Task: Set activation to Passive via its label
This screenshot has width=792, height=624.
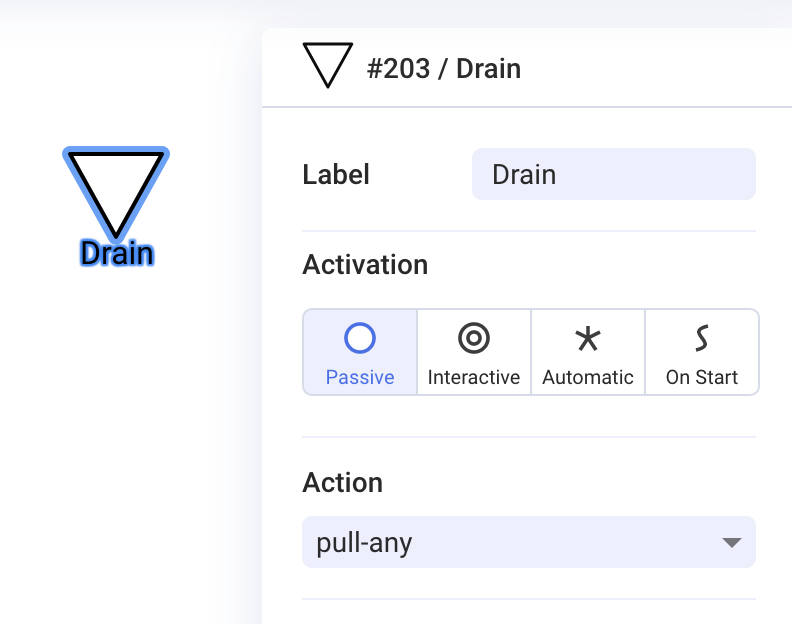Action: point(360,377)
